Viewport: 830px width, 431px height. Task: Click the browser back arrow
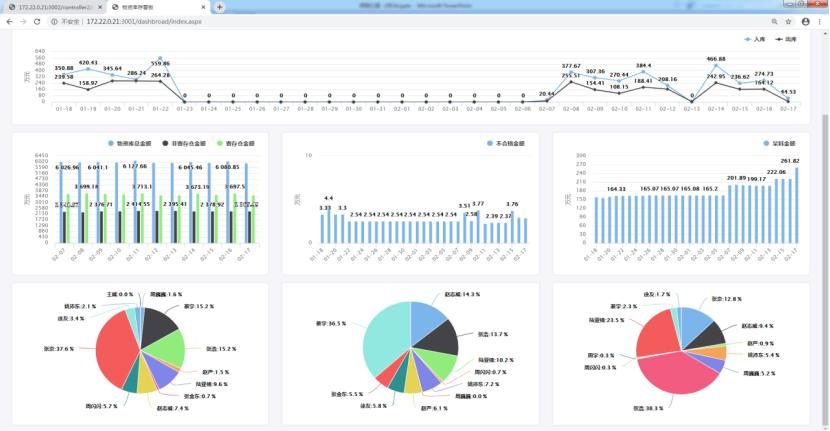pos(9,21)
